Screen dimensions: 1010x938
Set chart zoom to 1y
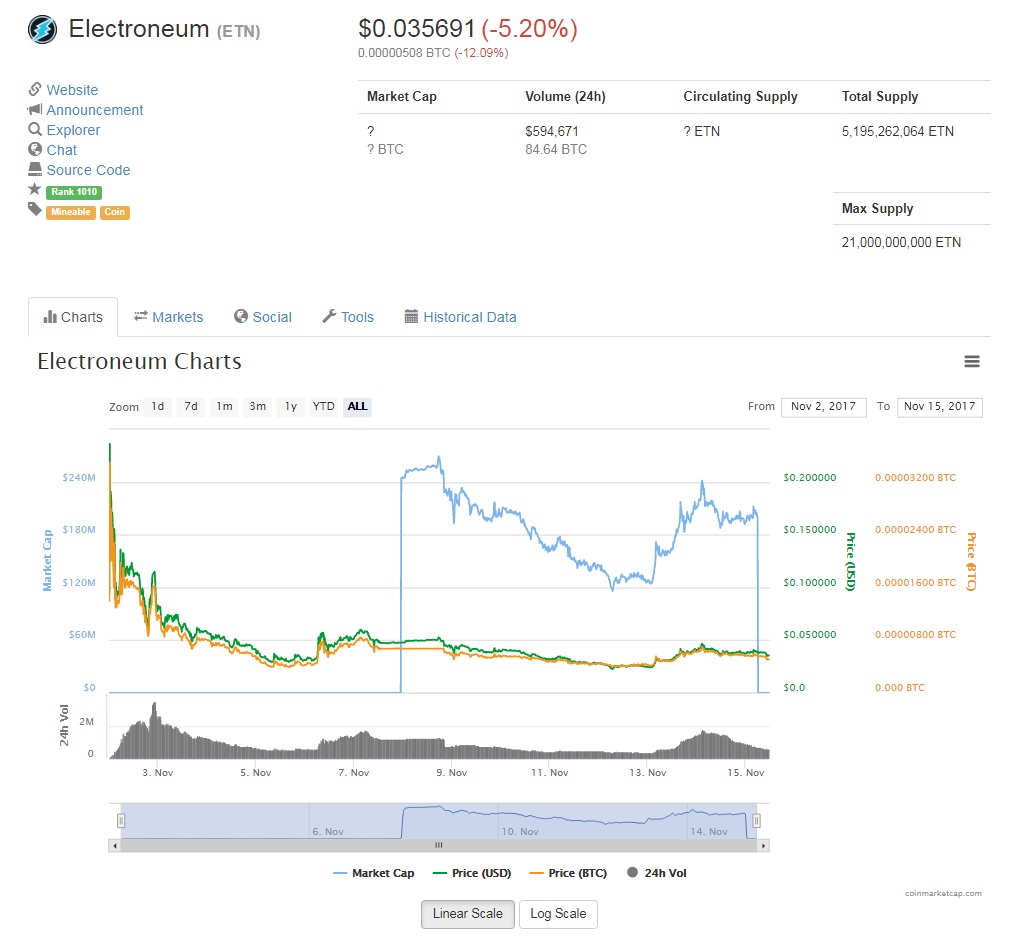point(291,407)
